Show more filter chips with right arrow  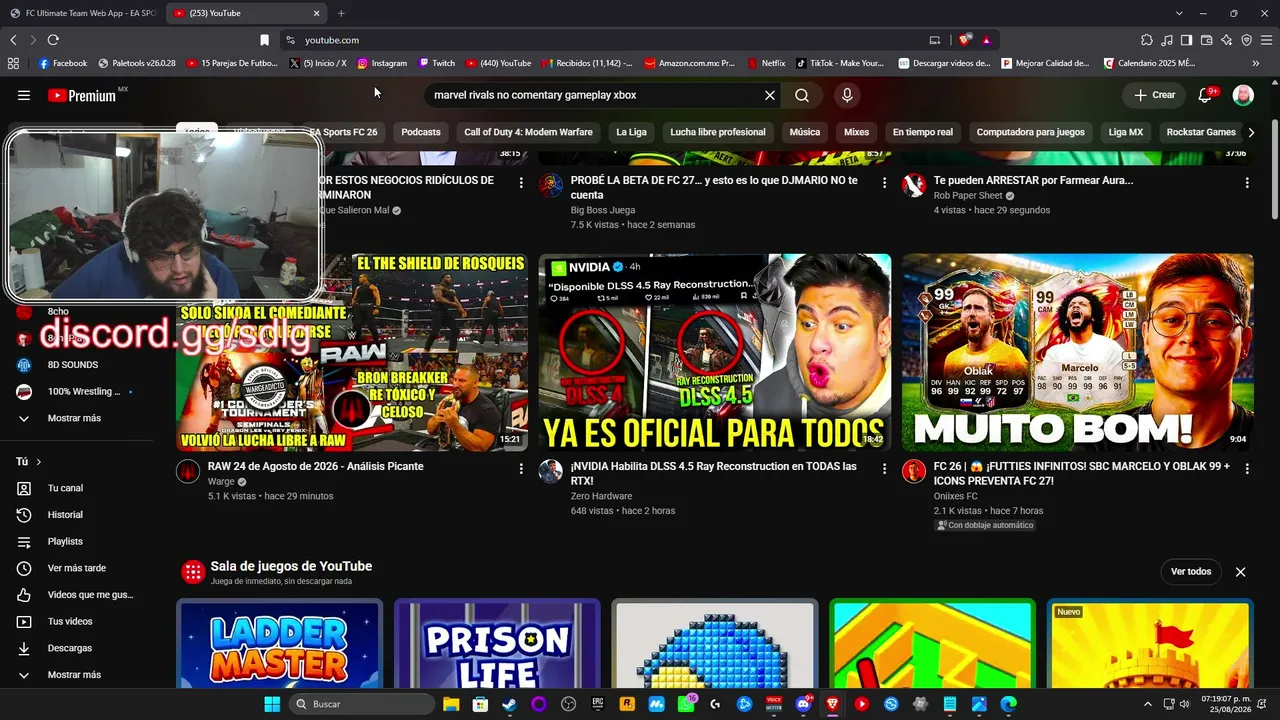click(1251, 132)
